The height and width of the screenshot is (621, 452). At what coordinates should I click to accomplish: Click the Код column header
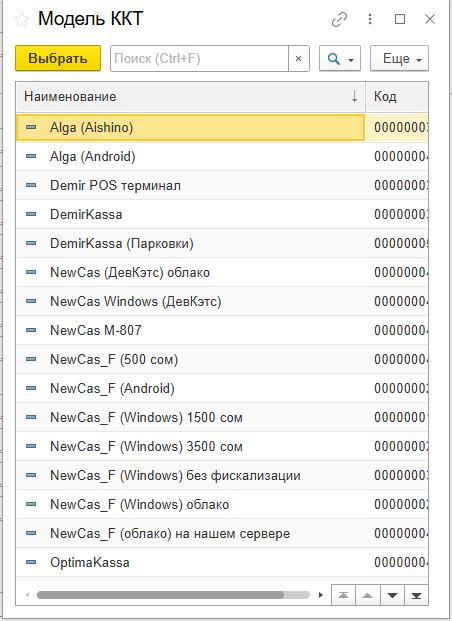[x=397, y=97]
